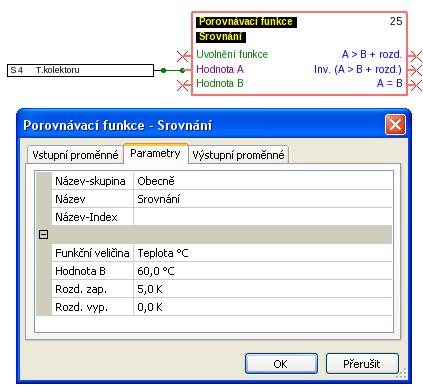Viewport: 423px width, 388px height.
Task: Click the Inv. (A > B + rozd.) output
Action: [x=358, y=69]
